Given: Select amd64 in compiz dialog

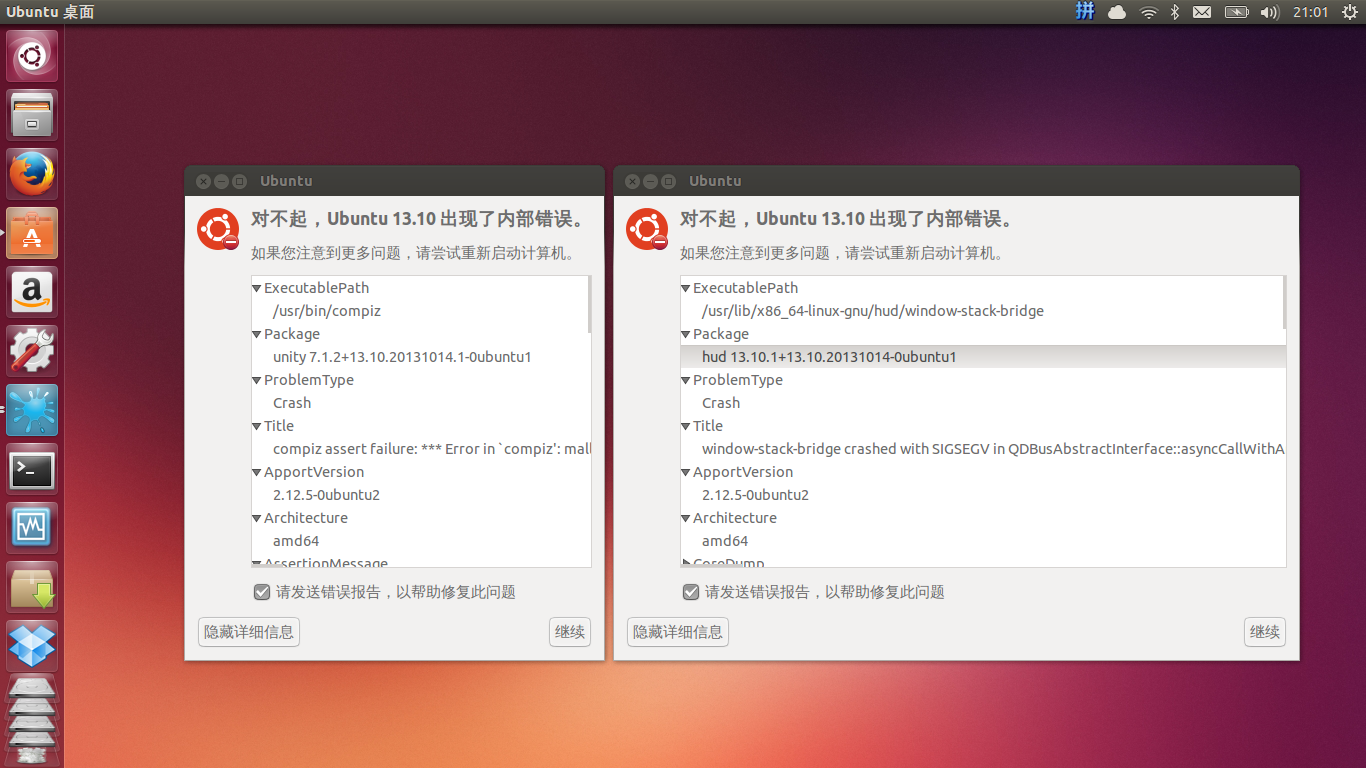Looking at the screenshot, I should (420, 541).
